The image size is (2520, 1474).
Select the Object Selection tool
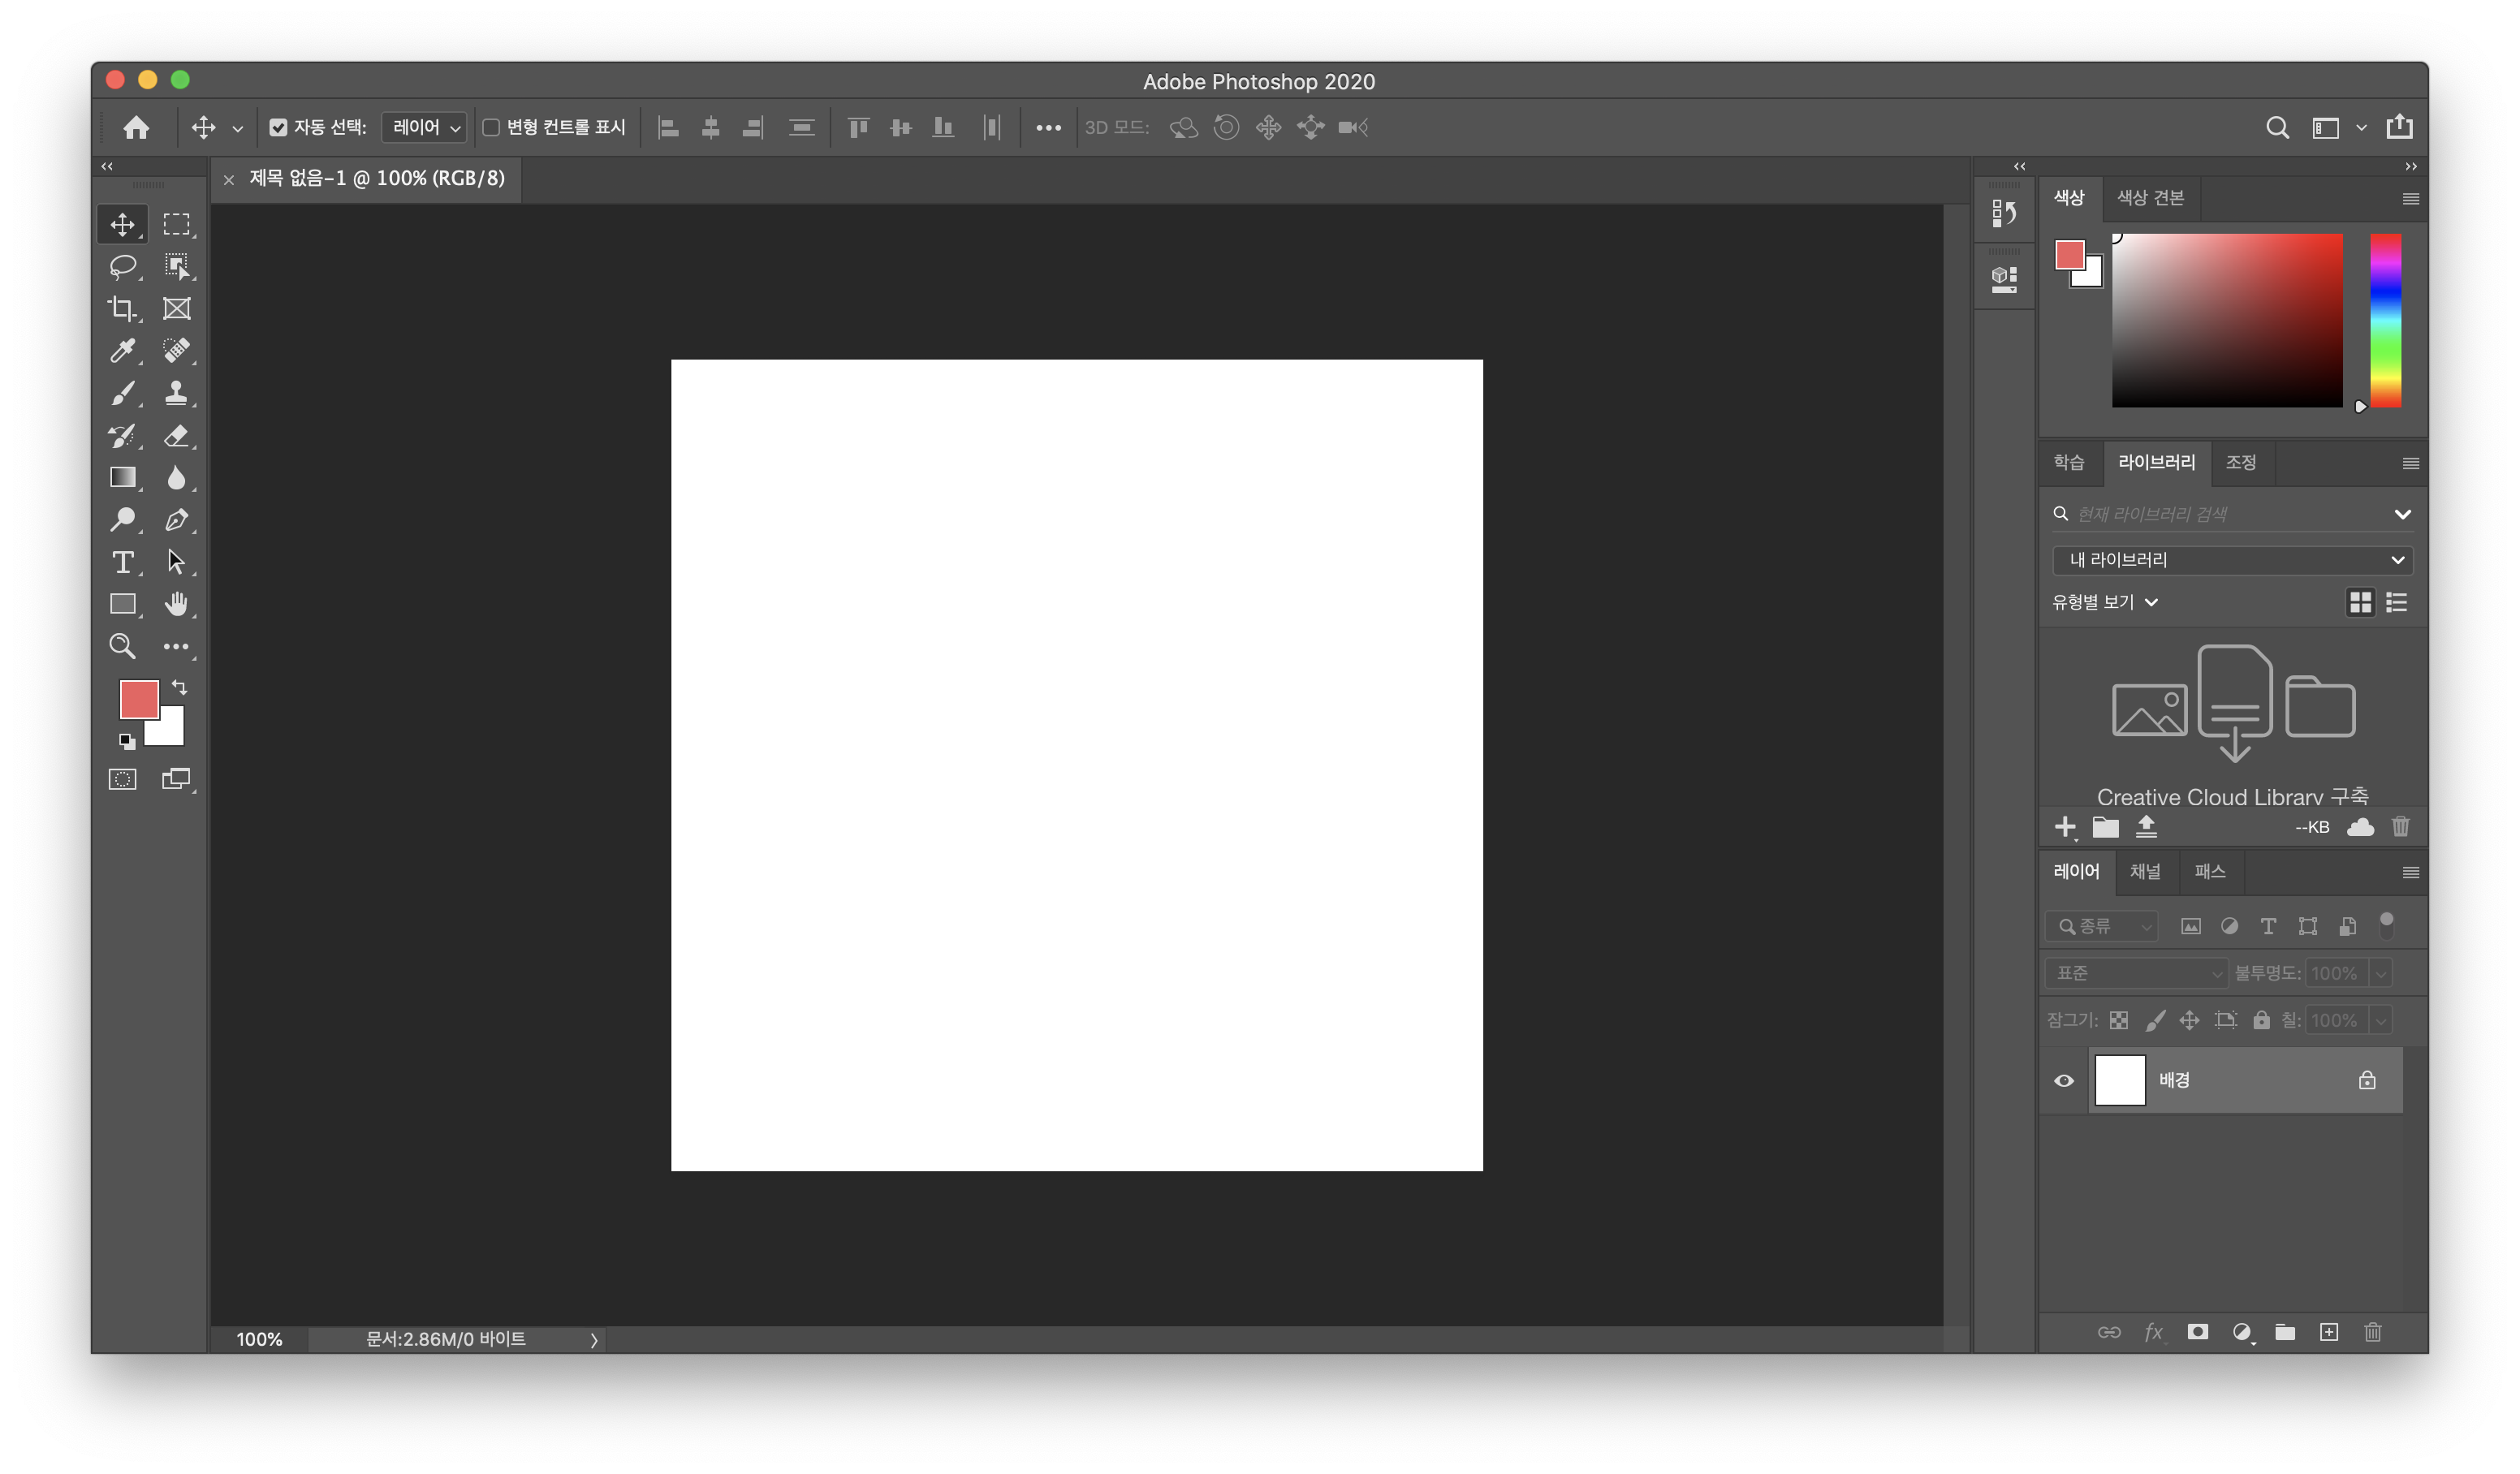[x=176, y=266]
